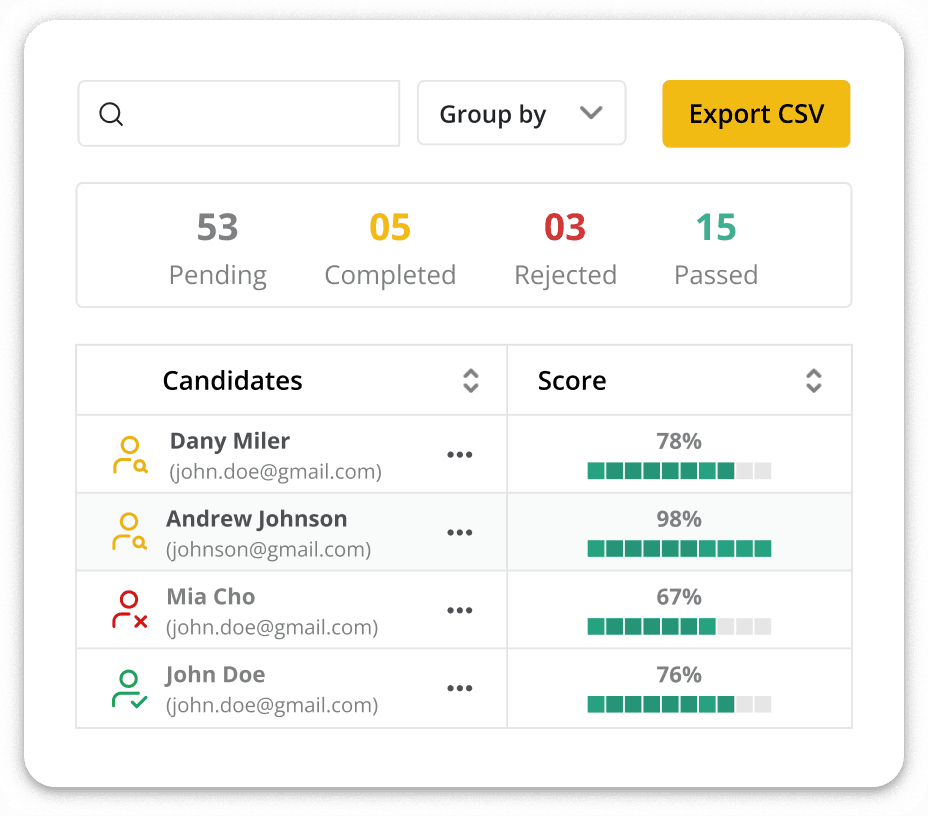Viewport: 928px width, 816px height.
Task: Show the Completed candidates stat
Action: click(x=390, y=246)
